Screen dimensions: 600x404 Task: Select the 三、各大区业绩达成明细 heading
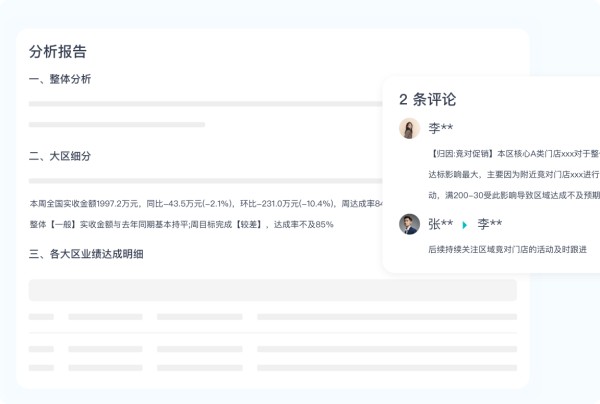point(86,254)
